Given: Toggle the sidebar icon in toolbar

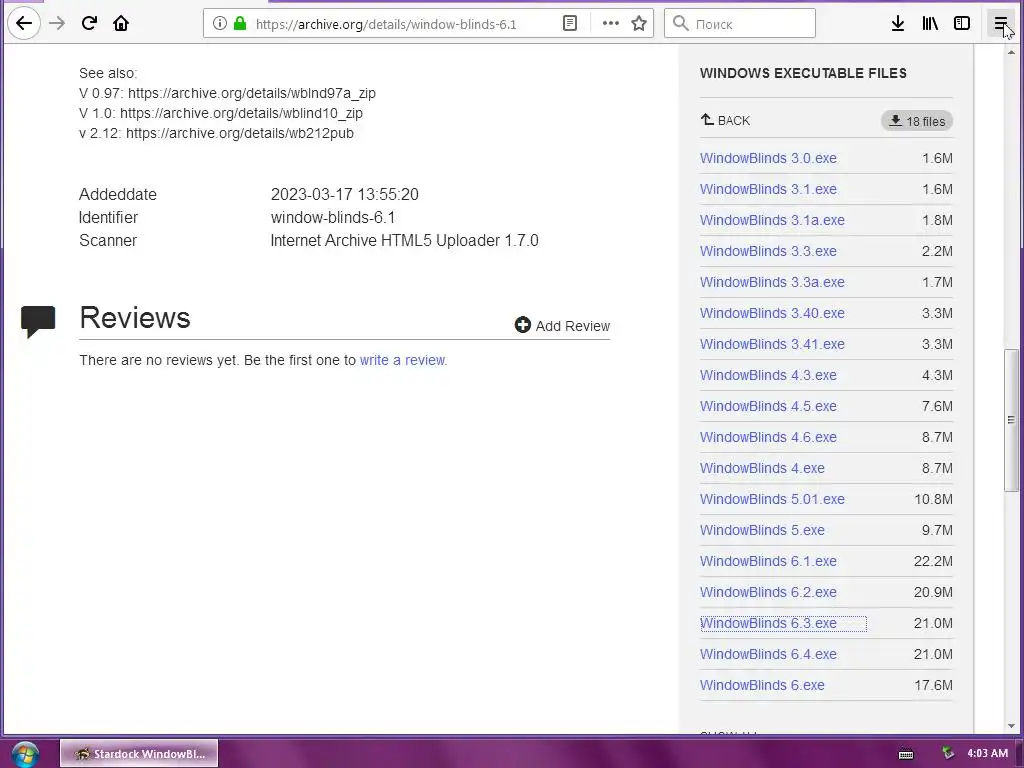Looking at the screenshot, I should (x=962, y=24).
